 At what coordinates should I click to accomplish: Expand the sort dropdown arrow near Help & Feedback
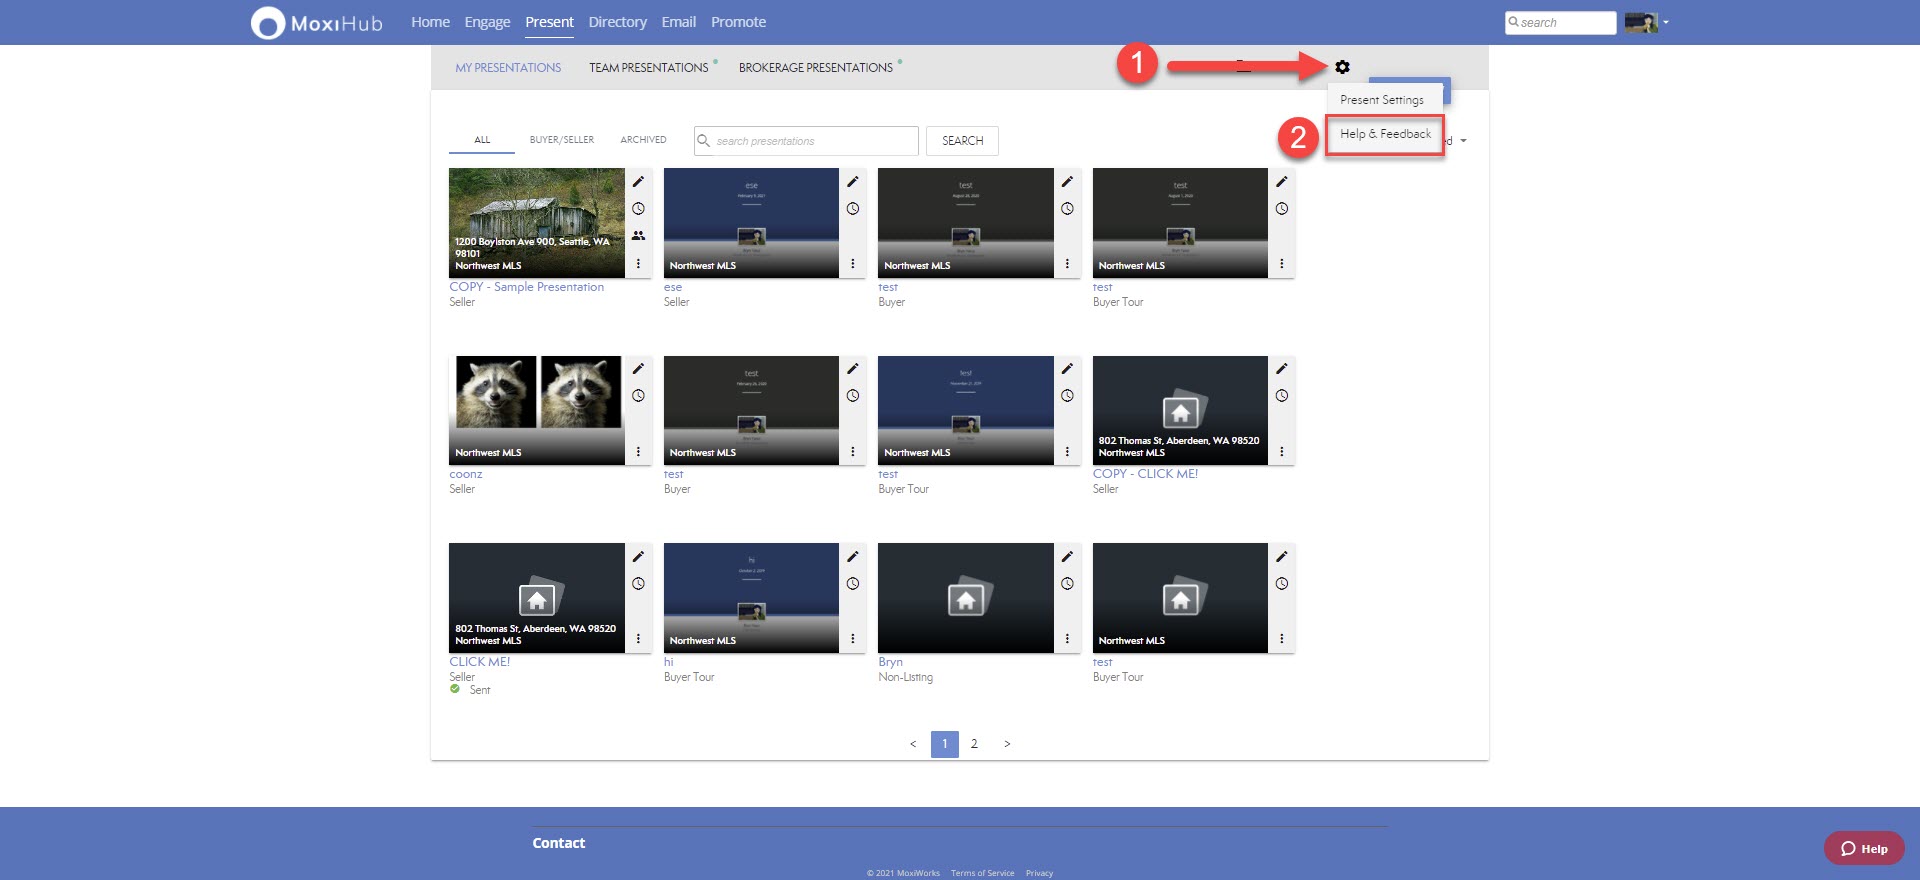(x=1463, y=141)
